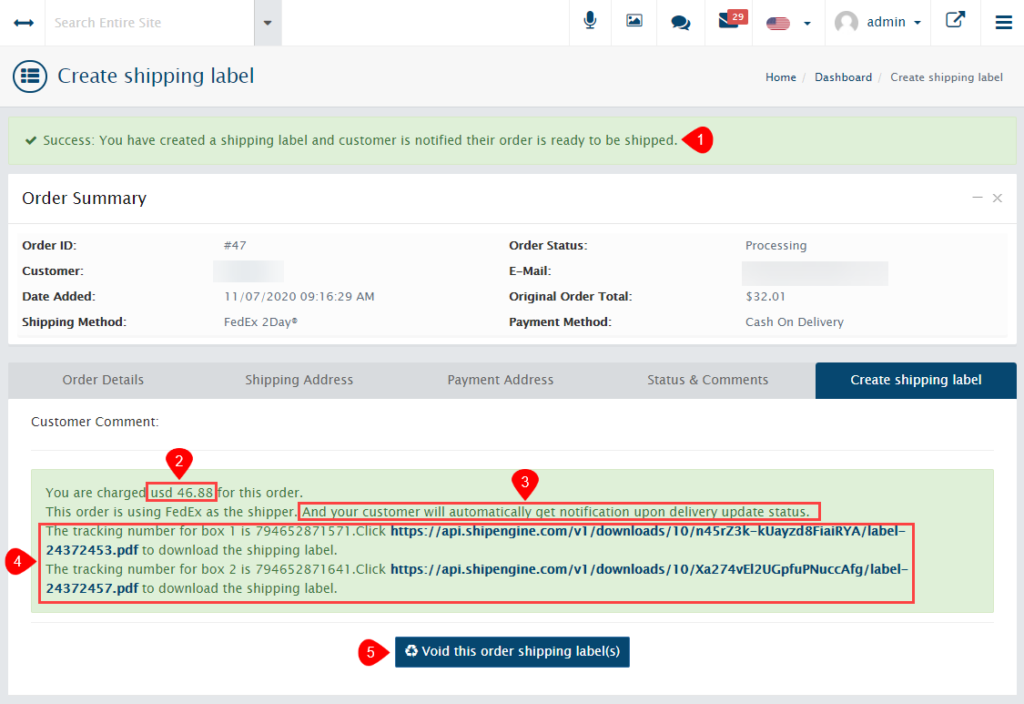Switch to the Shipping Address tab

299,380
